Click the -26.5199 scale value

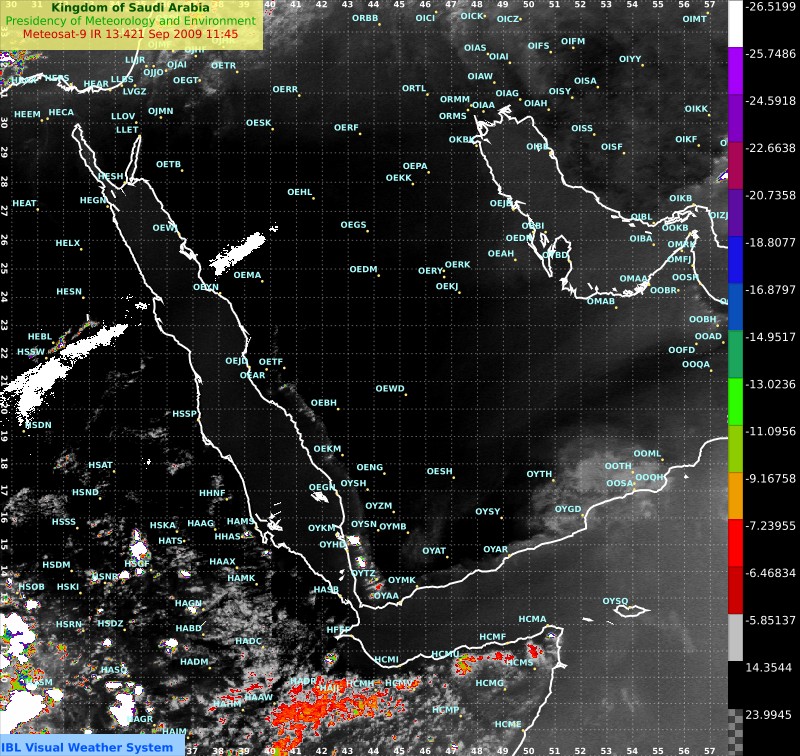[770, 7]
